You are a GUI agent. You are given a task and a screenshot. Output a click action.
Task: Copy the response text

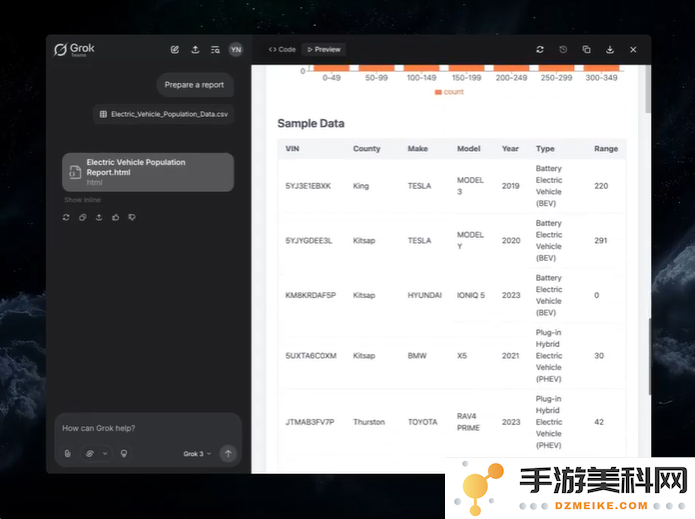click(x=82, y=217)
